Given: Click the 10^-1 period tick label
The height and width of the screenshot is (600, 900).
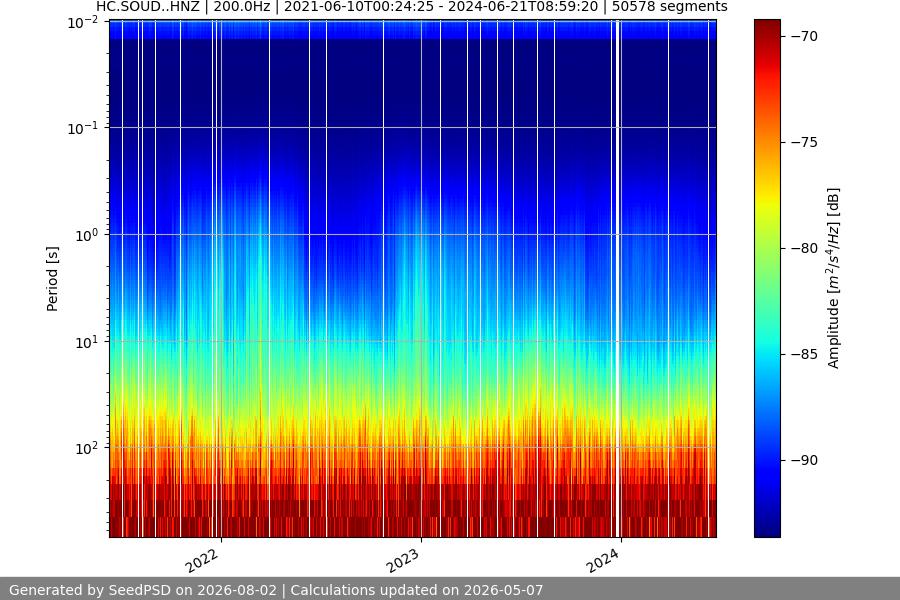Looking at the screenshot, I should [83, 128].
